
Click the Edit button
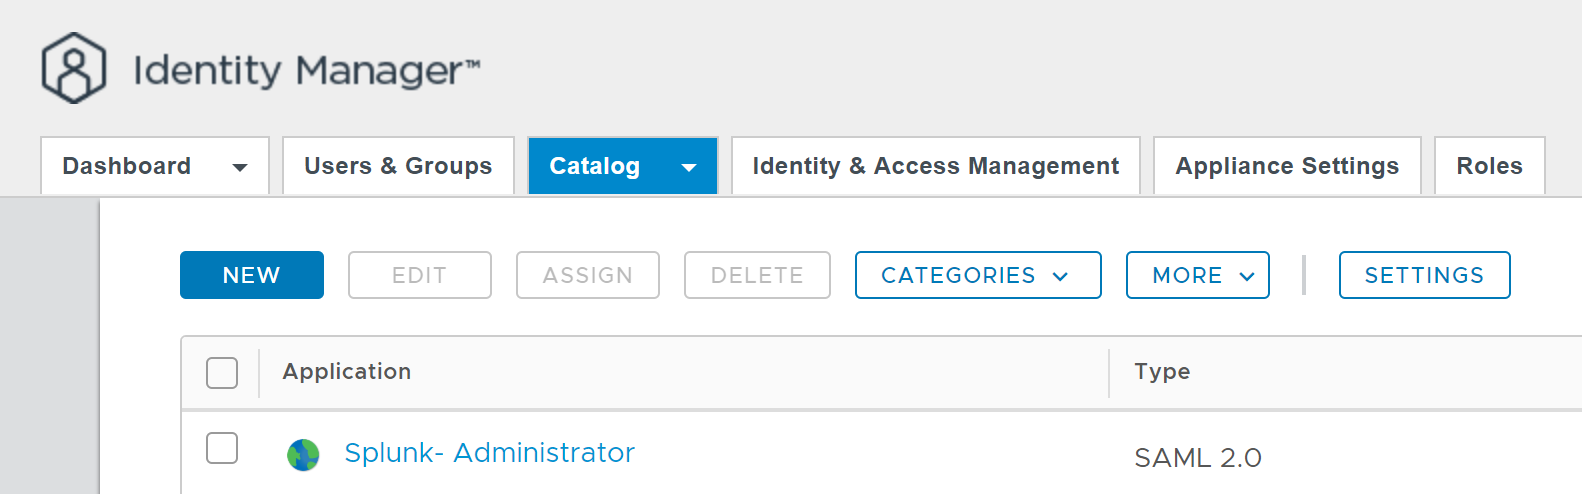(x=420, y=275)
